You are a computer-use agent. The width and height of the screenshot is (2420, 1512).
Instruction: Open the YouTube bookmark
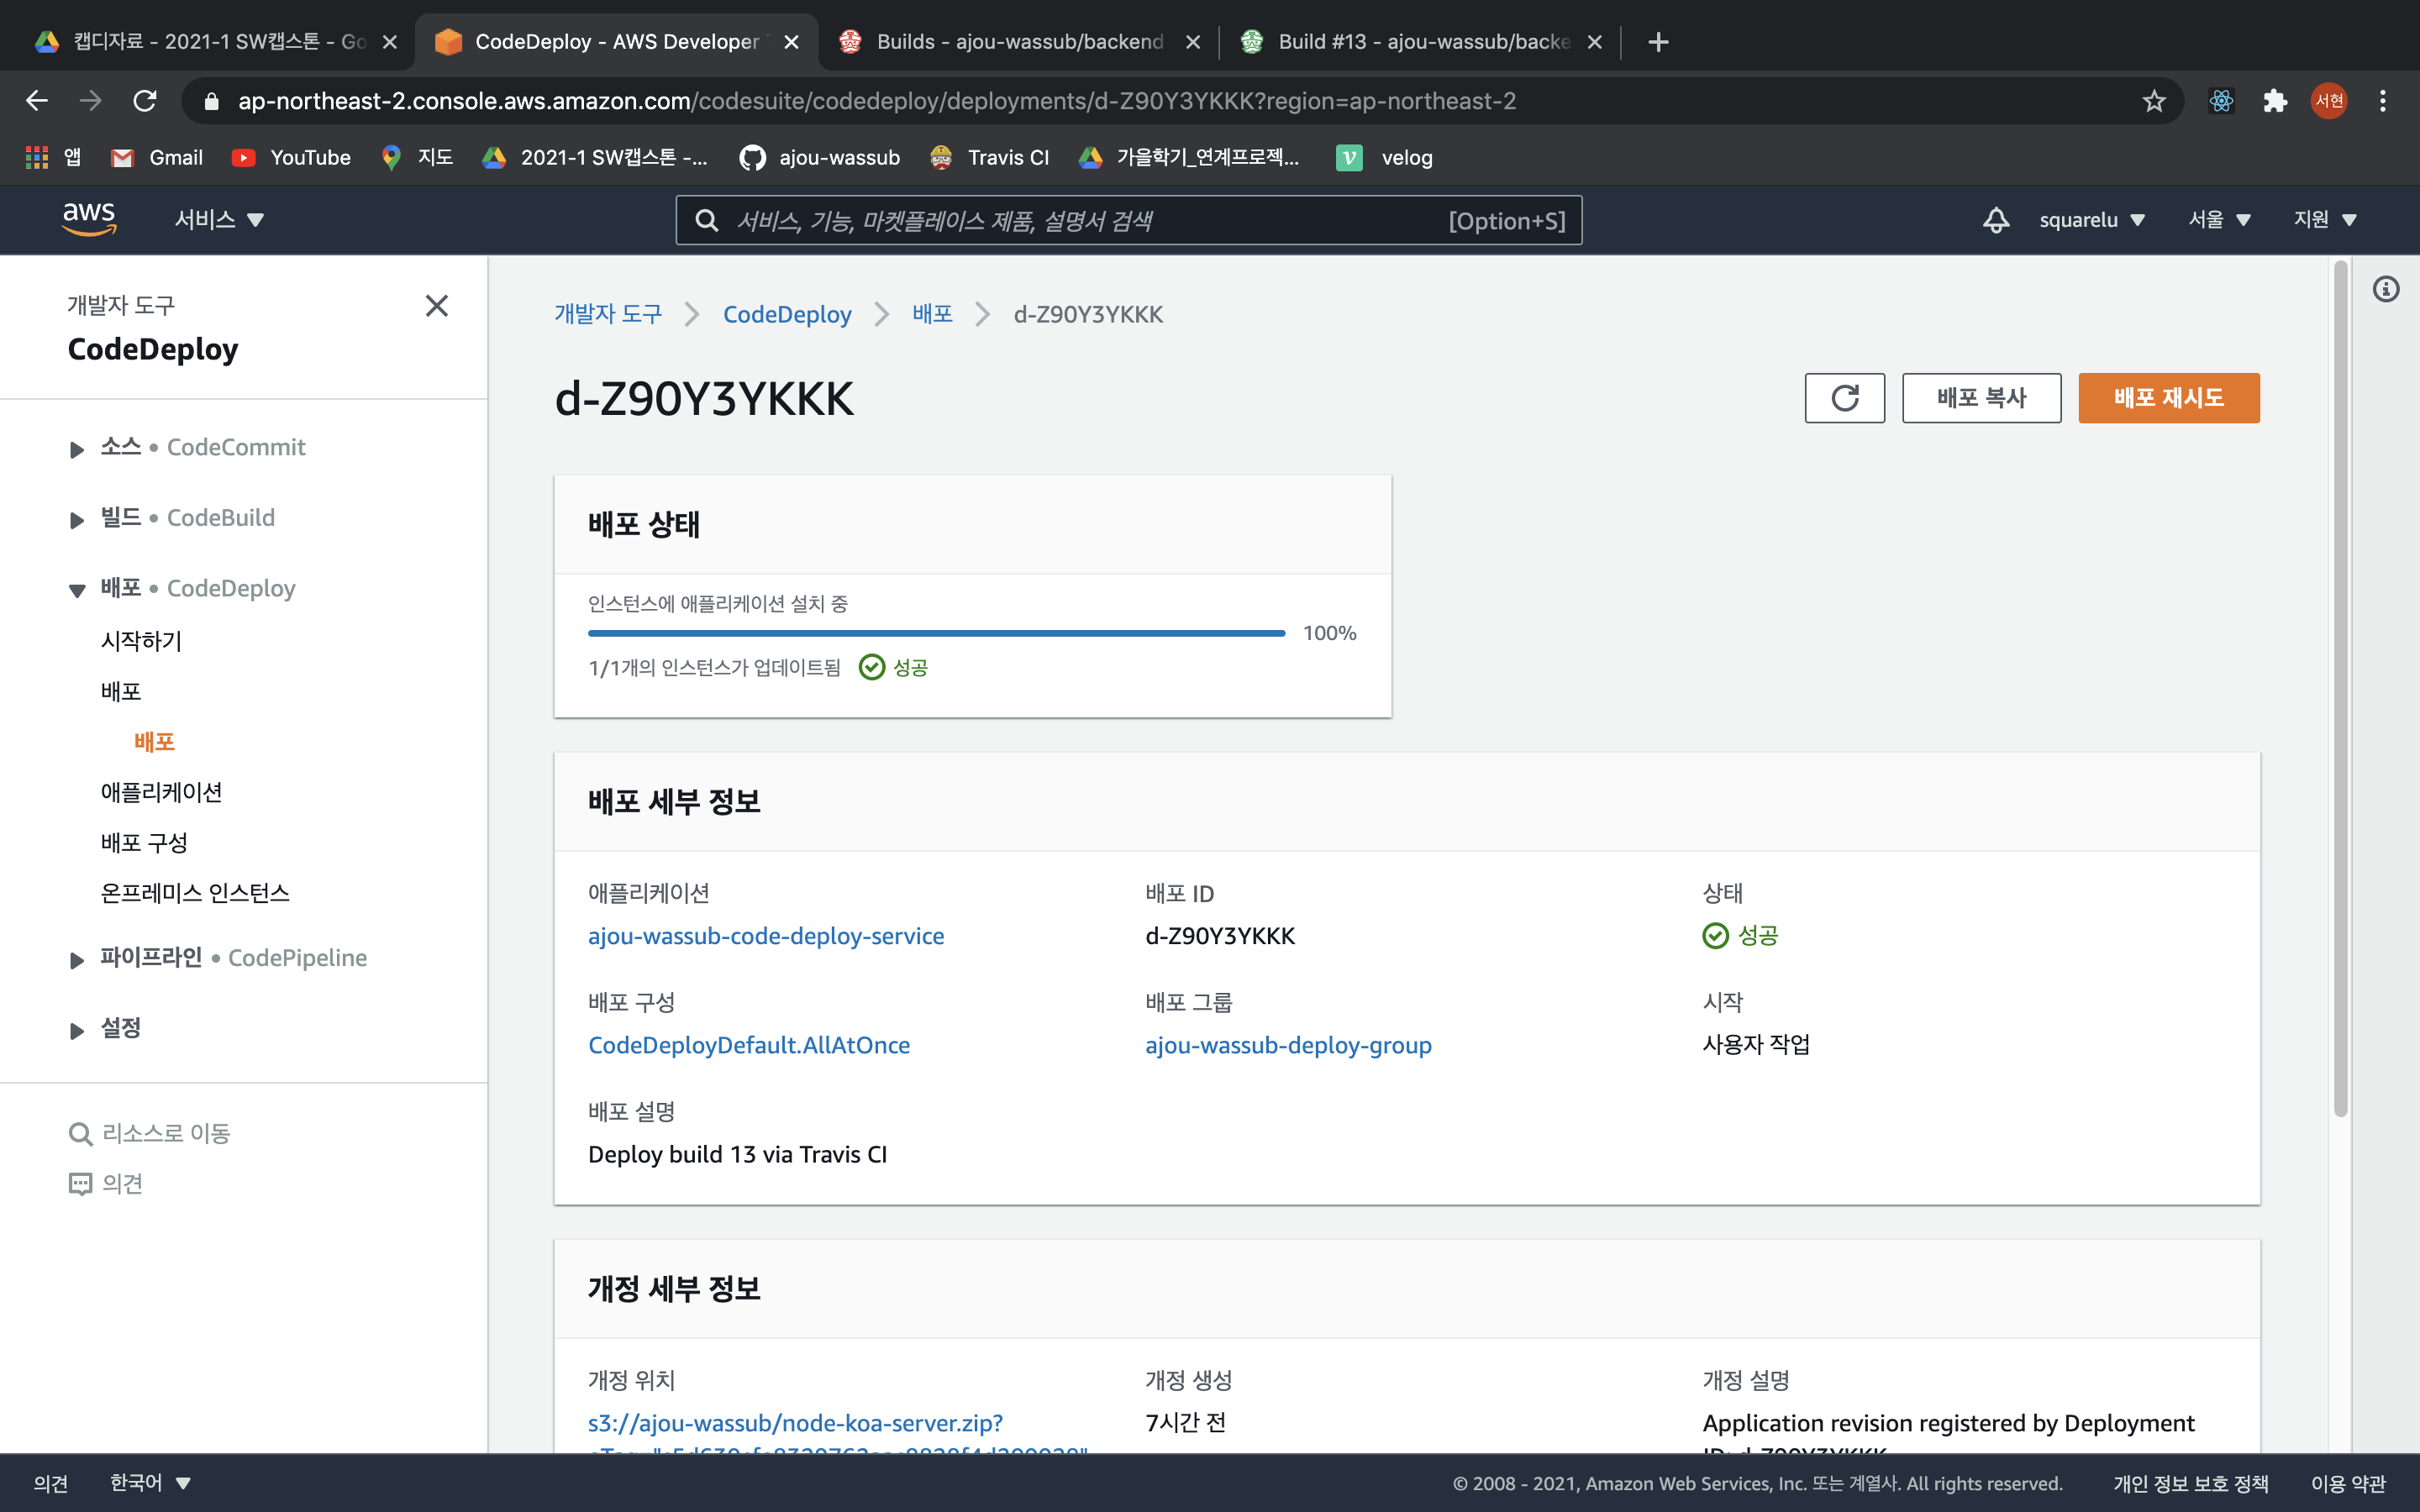tap(291, 157)
